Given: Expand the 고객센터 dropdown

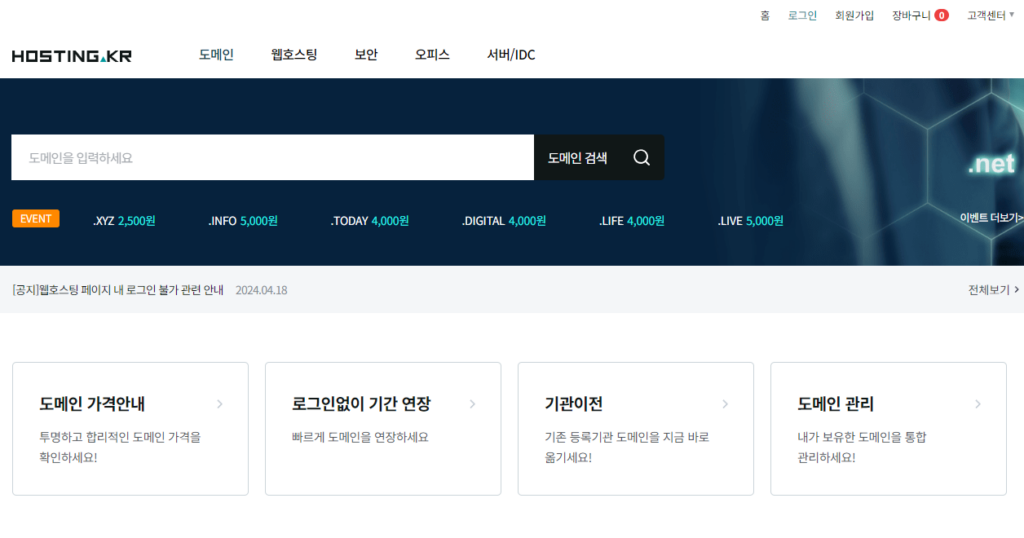Looking at the screenshot, I should point(990,16).
